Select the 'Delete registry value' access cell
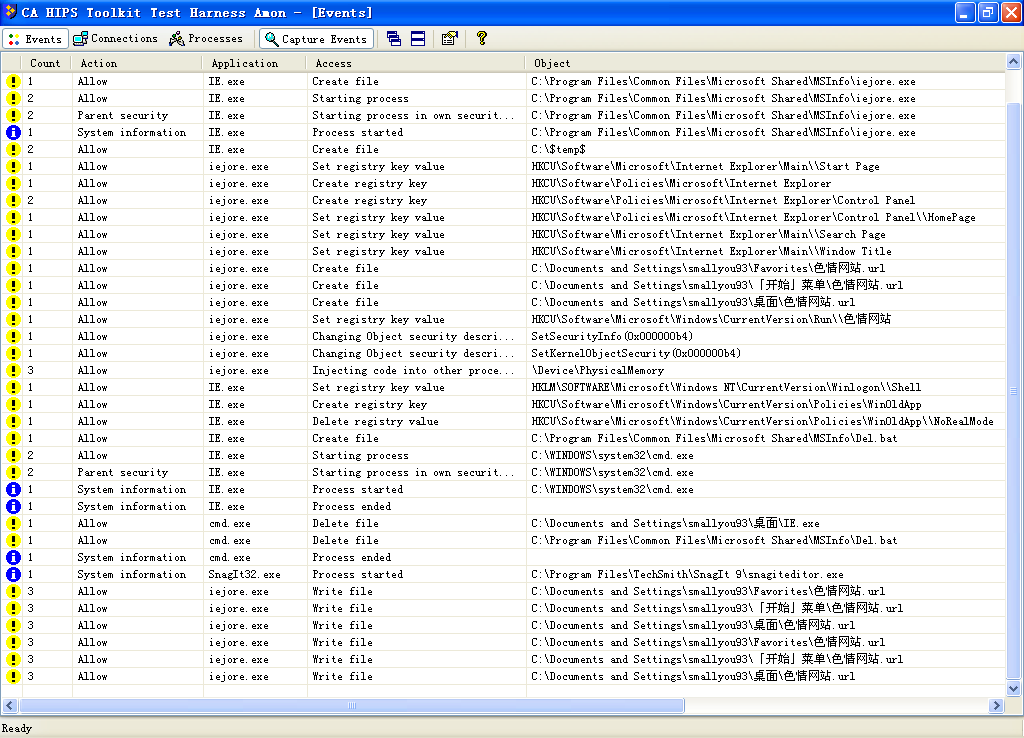The width and height of the screenshot is (1024, 738). click(375, 421)
